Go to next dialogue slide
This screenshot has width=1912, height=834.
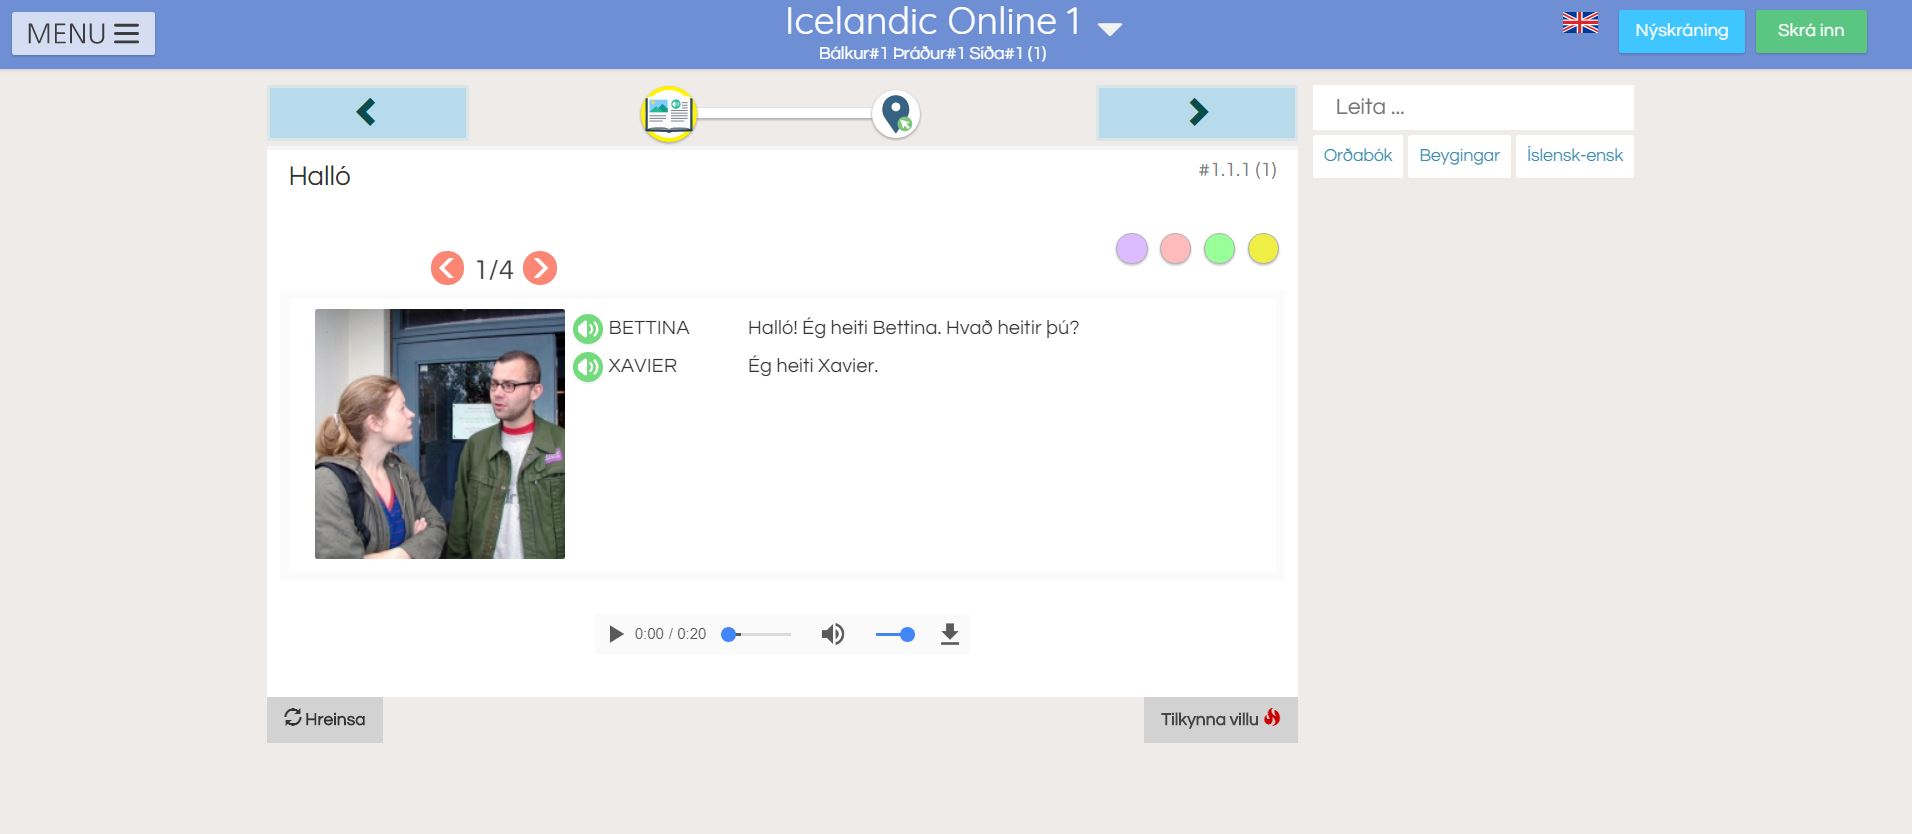540,268
